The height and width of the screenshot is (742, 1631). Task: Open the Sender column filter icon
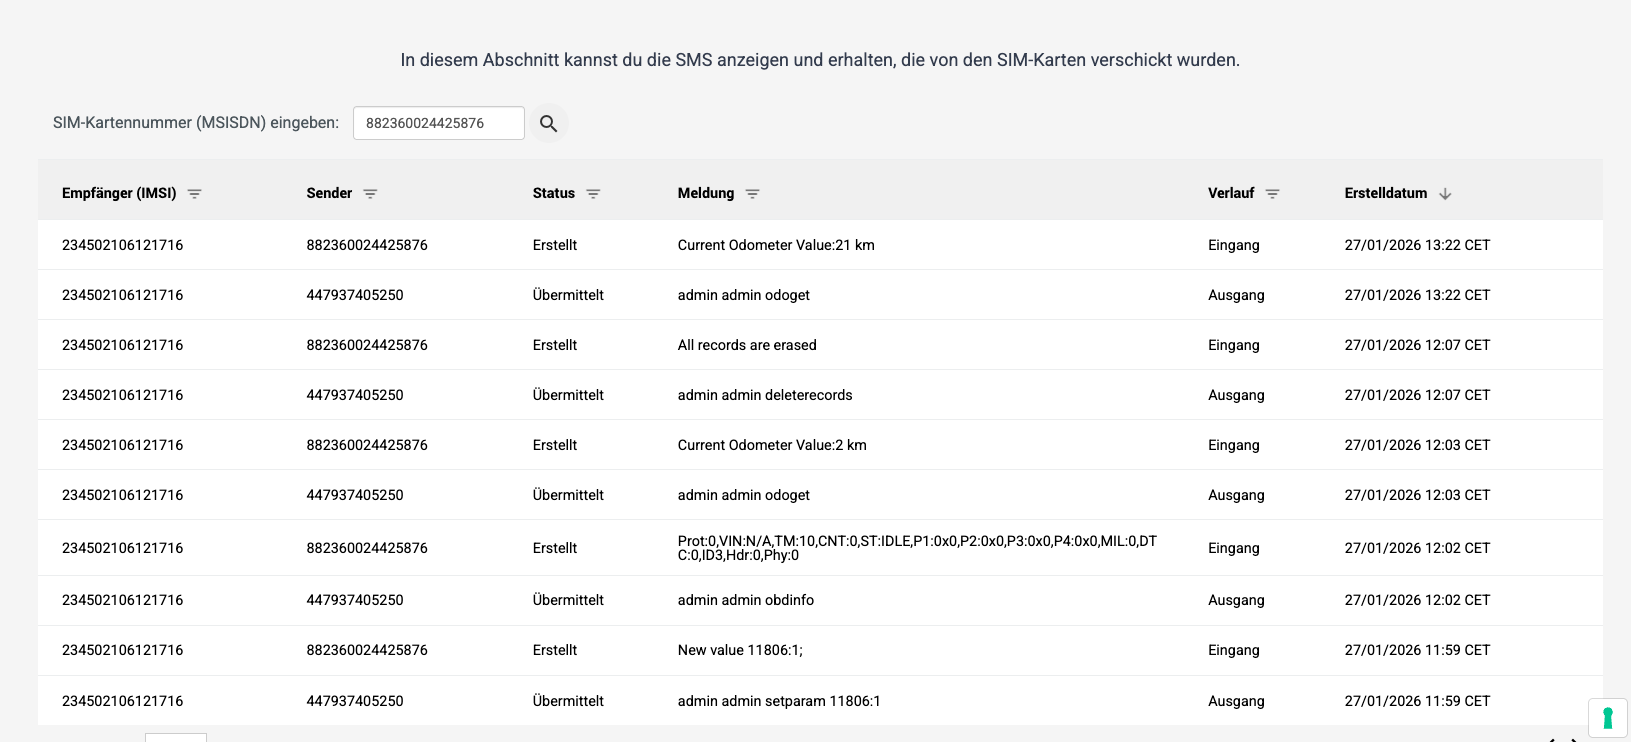click(x=370, y=194)
